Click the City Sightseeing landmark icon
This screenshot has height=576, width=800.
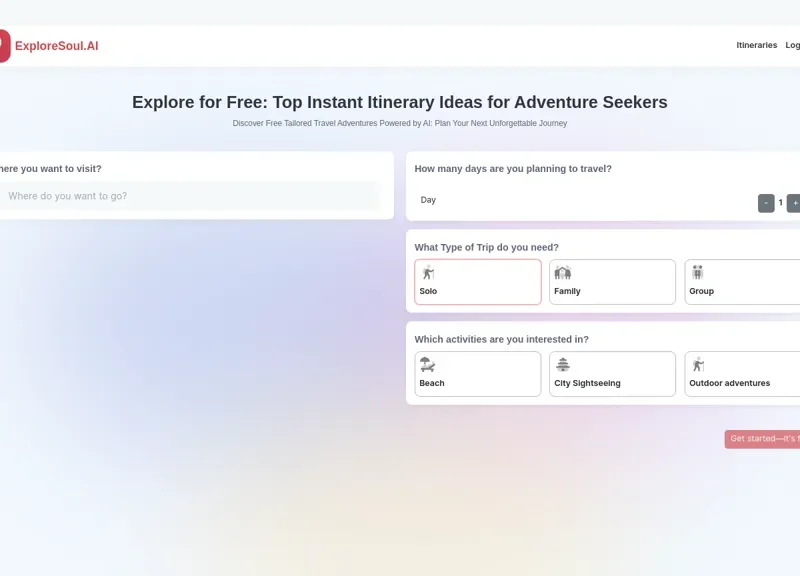point(562,364)
